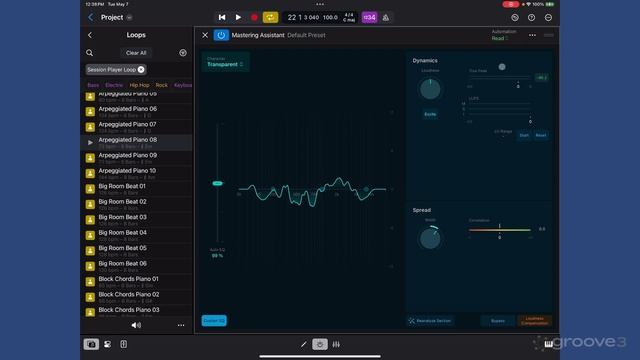Toggle the Mastering Assistant power button
The height and width of the screenshot is (360, 640).
click(x=221, y=35)
